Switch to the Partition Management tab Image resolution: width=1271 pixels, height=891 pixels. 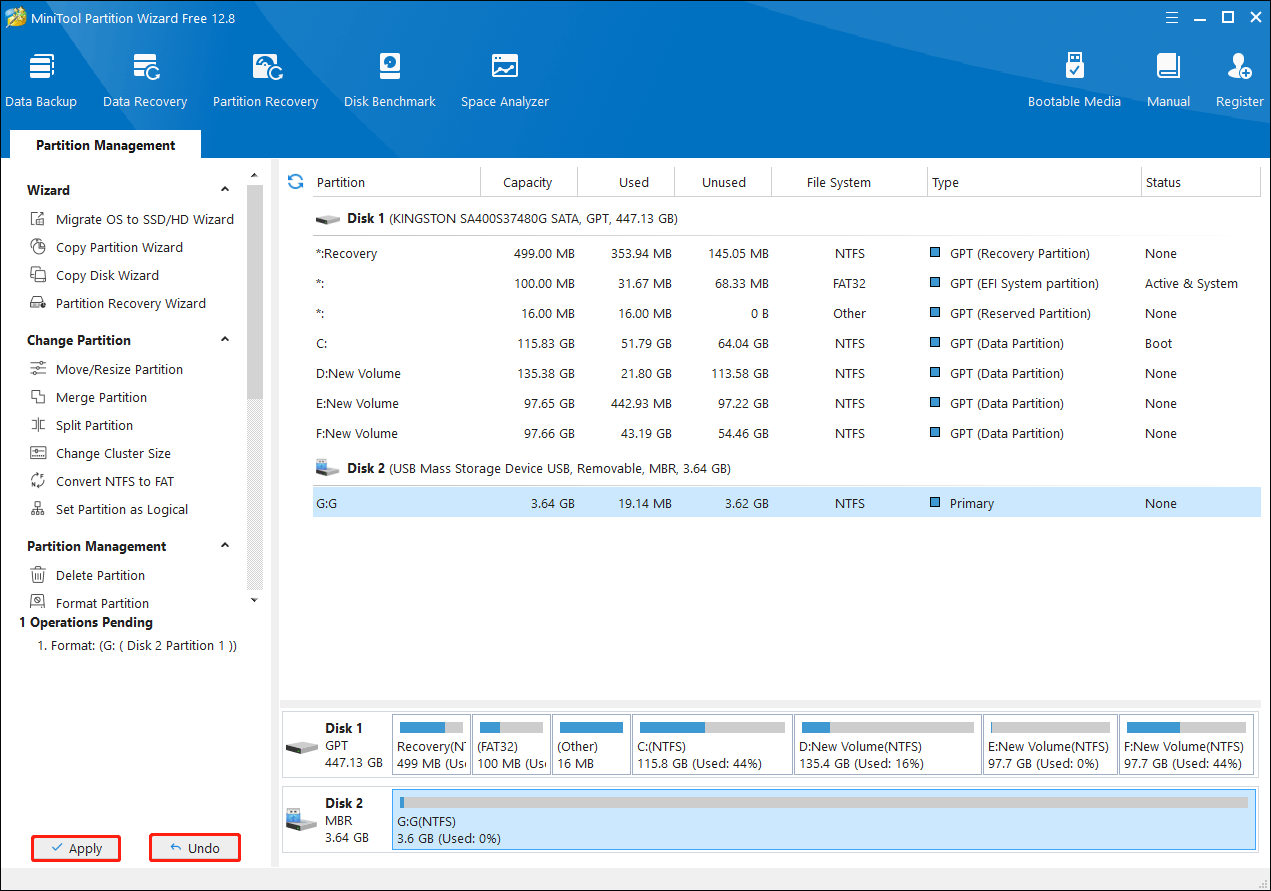point(105,145)
